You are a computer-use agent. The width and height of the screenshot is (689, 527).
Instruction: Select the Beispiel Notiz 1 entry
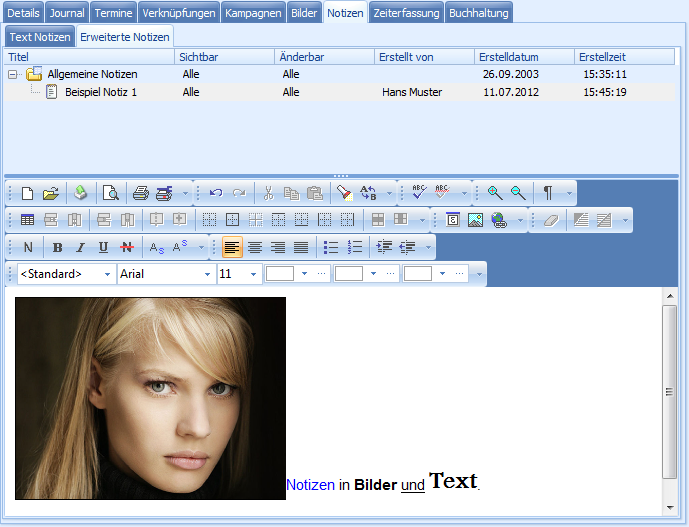tap(100, 92)
